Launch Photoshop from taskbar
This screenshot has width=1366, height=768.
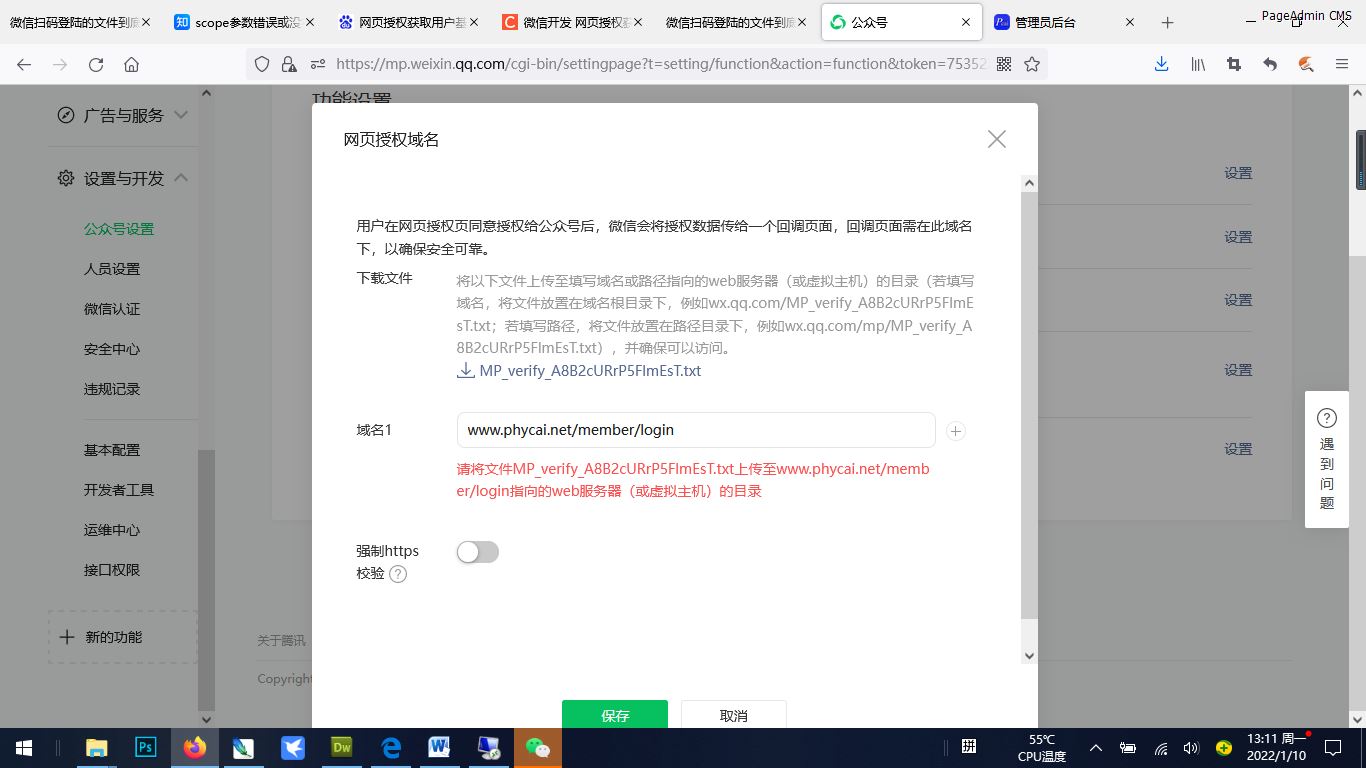146,748
